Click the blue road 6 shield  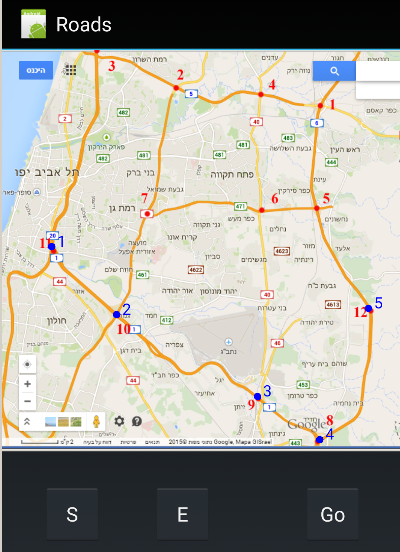click(317, 123)
